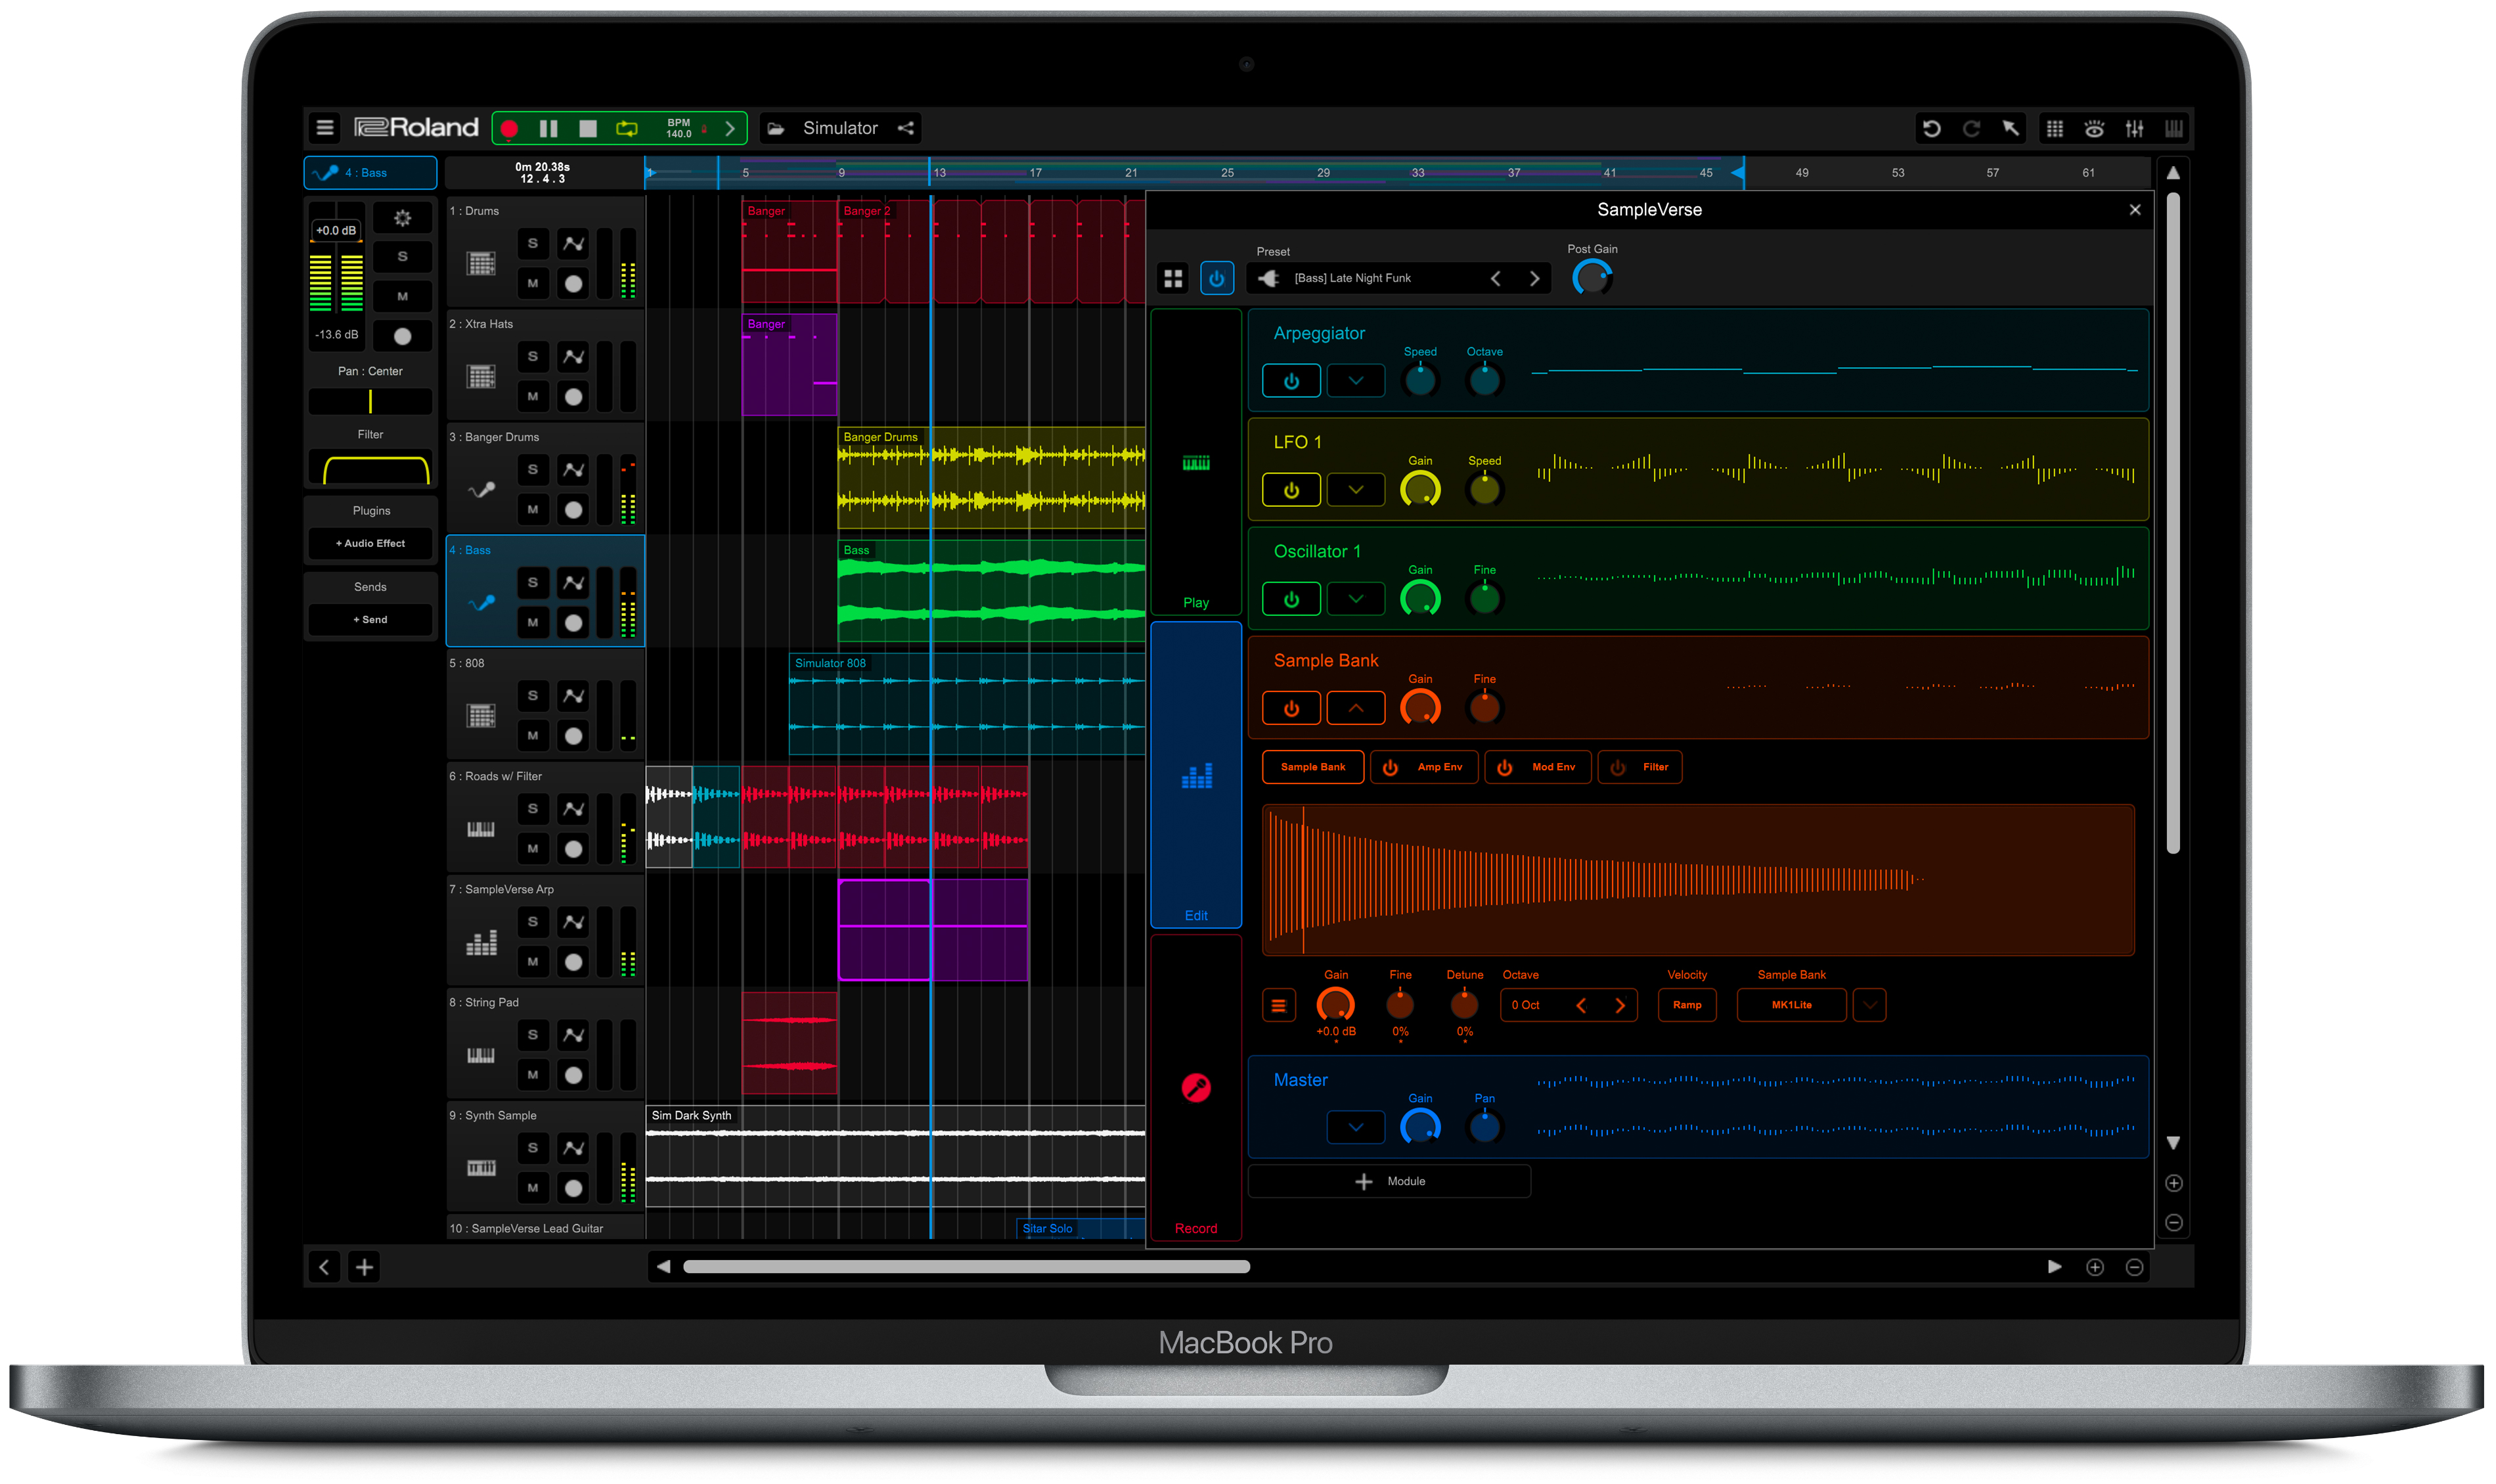Image resolution: width=2496 pixels, height=1484 pixels.
Task: Click the + Audio Effect button
Action: tap(370, 543)
